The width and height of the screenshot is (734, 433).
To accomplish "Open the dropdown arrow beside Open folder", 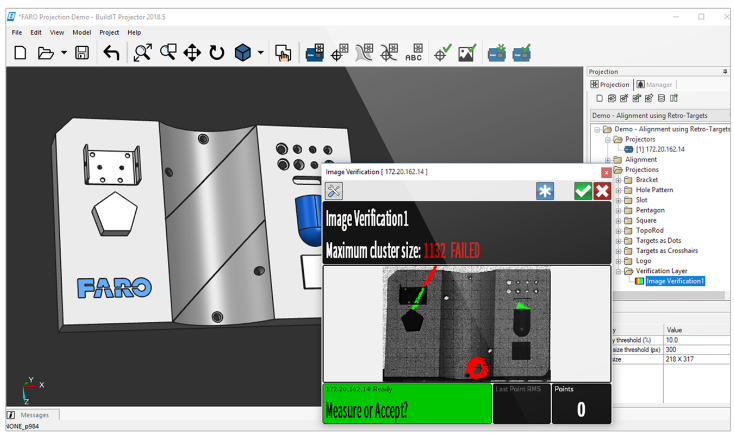I will [x=64, y=53].
